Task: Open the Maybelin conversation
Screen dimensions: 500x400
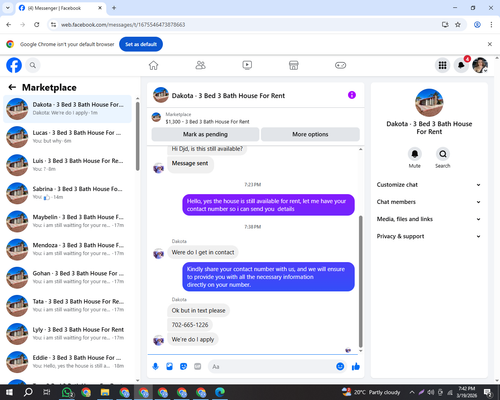Action: tap(67, 221)
